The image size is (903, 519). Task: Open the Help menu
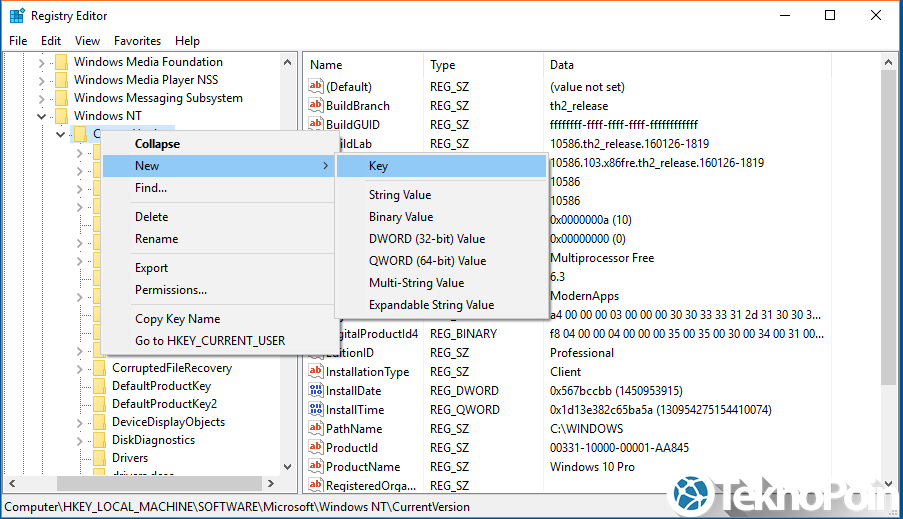[x=187, y=41]
